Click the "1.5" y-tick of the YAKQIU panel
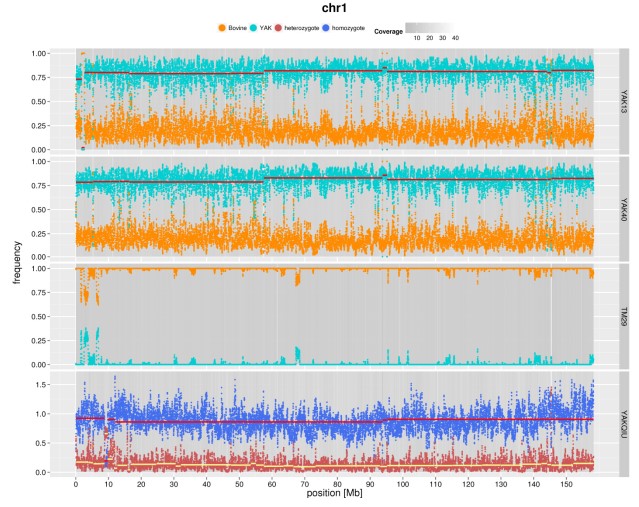This screenshot has height=507, width=639. pyautogui.click(x=41, y=385)
